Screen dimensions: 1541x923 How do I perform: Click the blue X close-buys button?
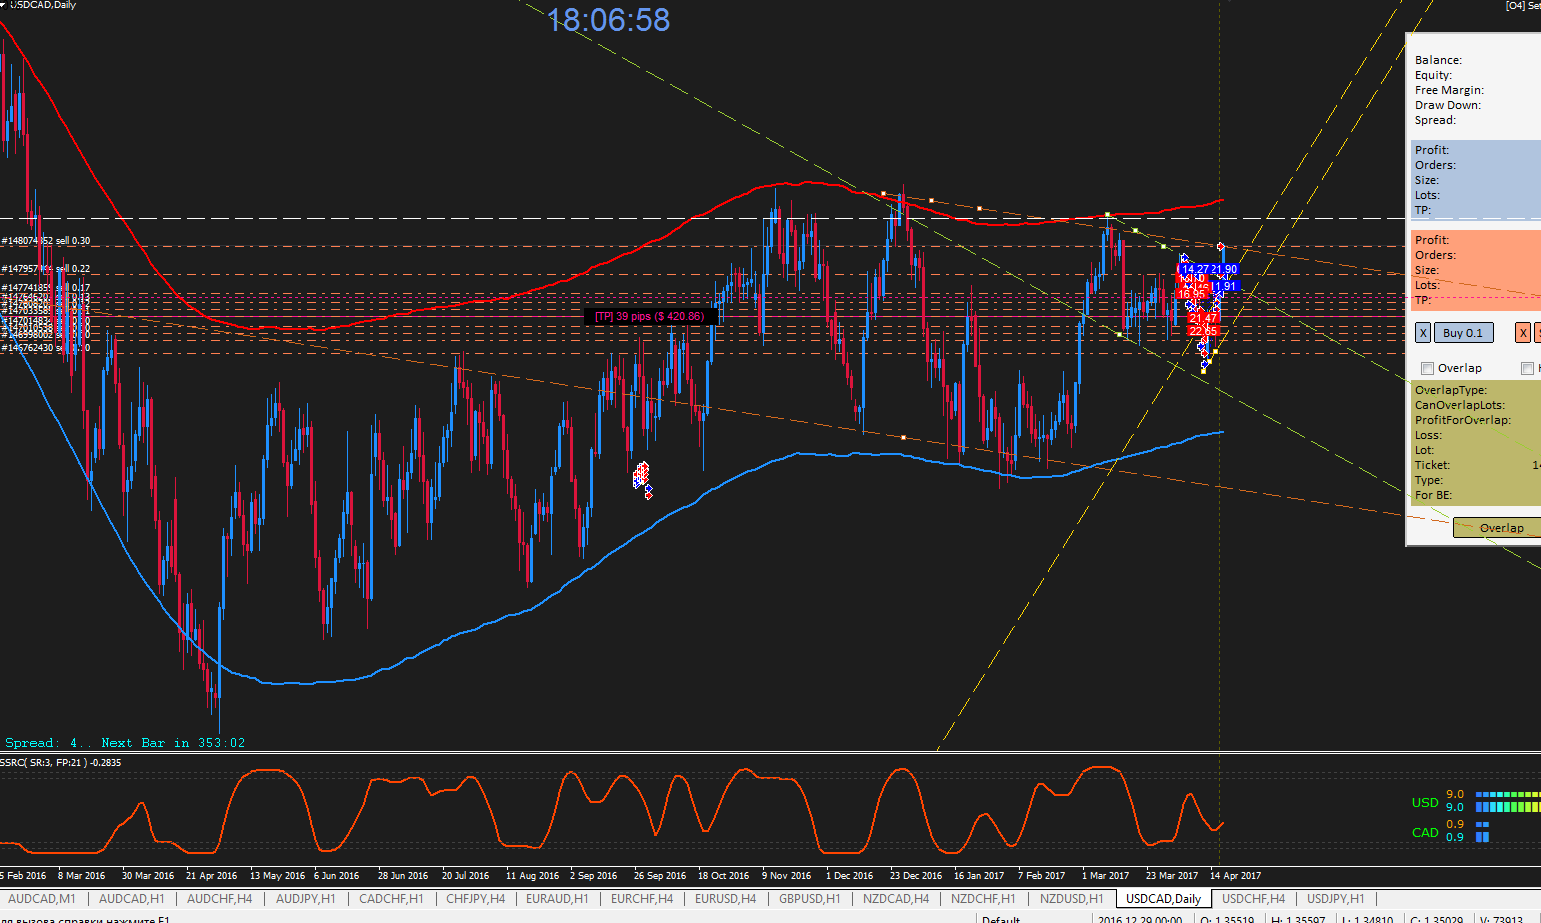click(x=1423, y=333)
